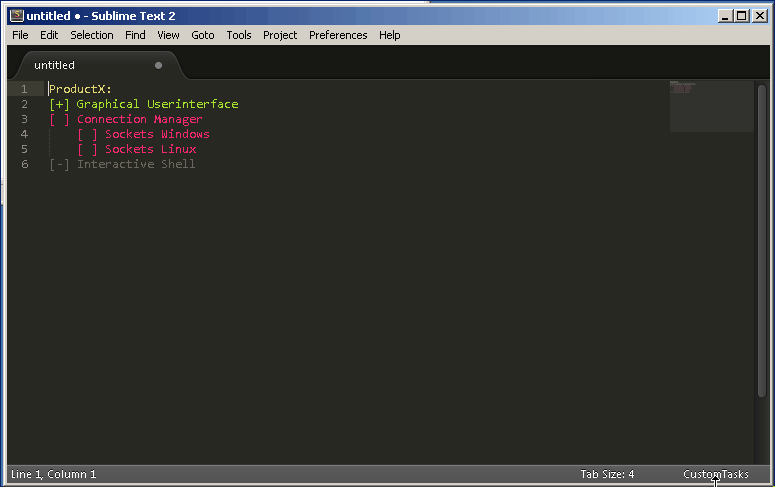Open the Help menu
The width and height of the screenshot is (775, 487).
pyautogui.click(x=389, y=35)
